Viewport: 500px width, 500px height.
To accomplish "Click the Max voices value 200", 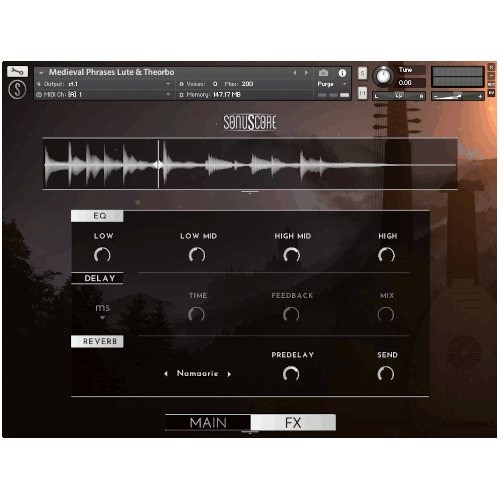I will [x=247, y=84].
